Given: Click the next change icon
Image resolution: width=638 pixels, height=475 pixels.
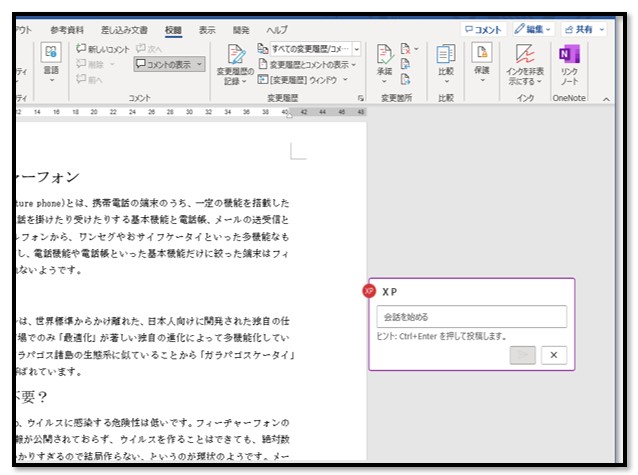Looking at the screenshot, I should click(405, 79).
